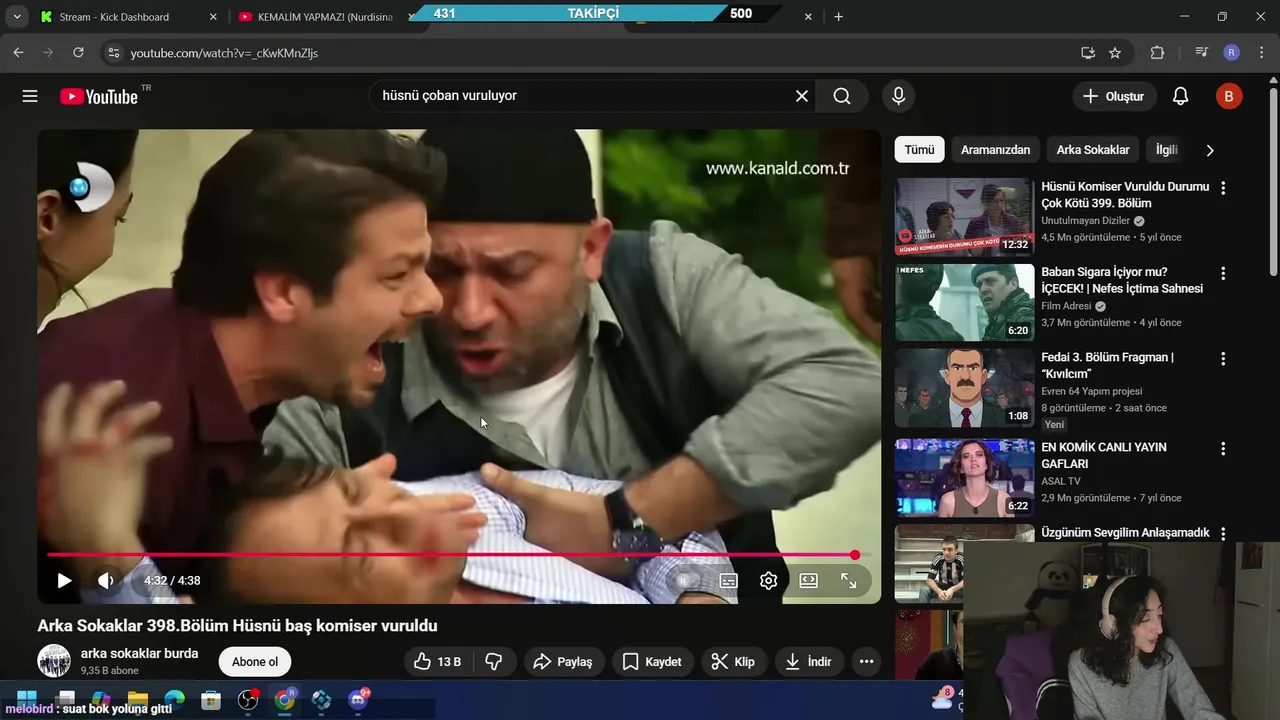Open options for Fedai 3. Bölüm video
The image size is (1280, 720).
pyautogui.click(x=1223, y=359)
